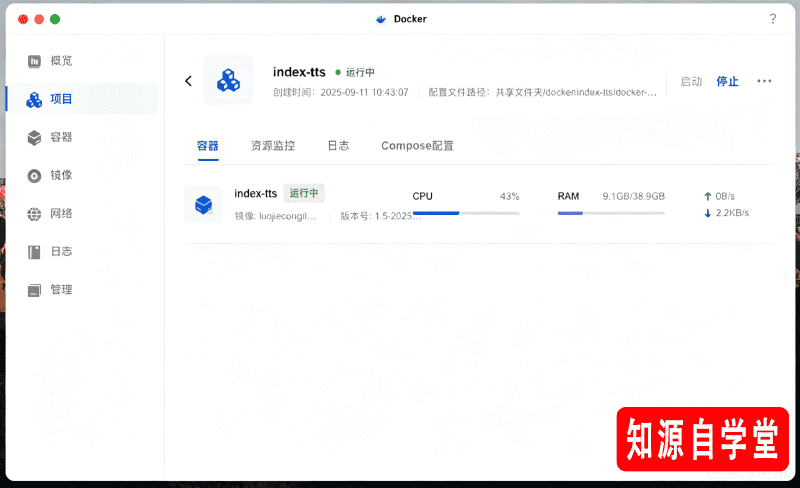800x488 pixels.
Task: Open the three-dots more options menu
Action: coord(764,81)
